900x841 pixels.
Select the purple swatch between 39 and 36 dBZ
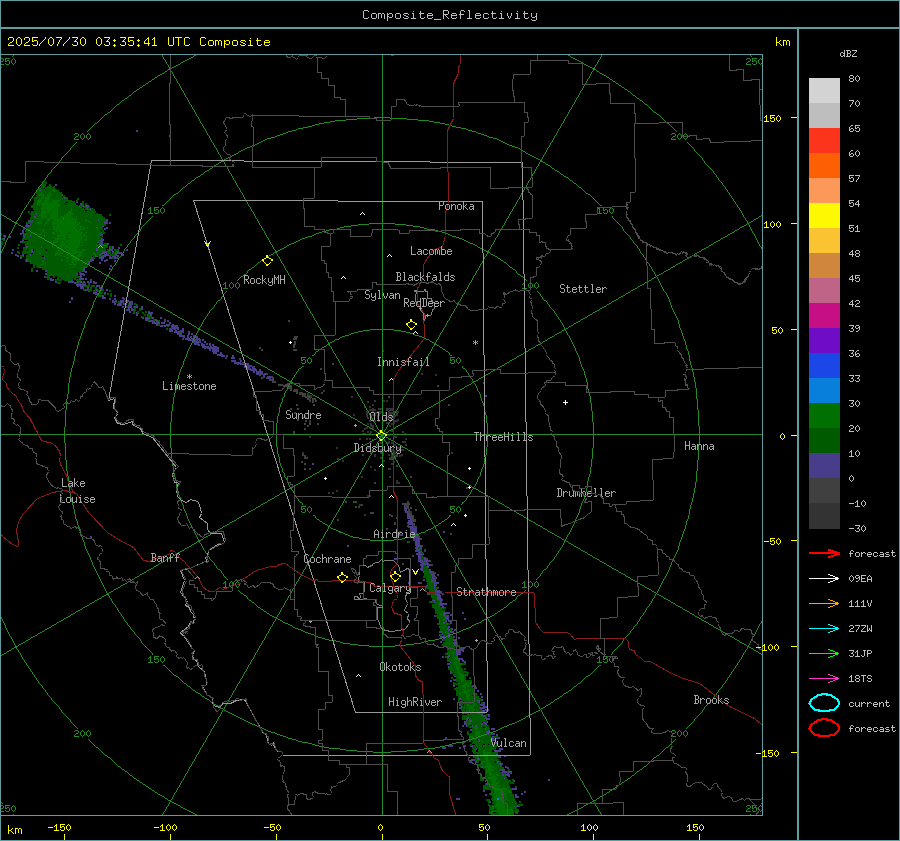coord(824,340)
